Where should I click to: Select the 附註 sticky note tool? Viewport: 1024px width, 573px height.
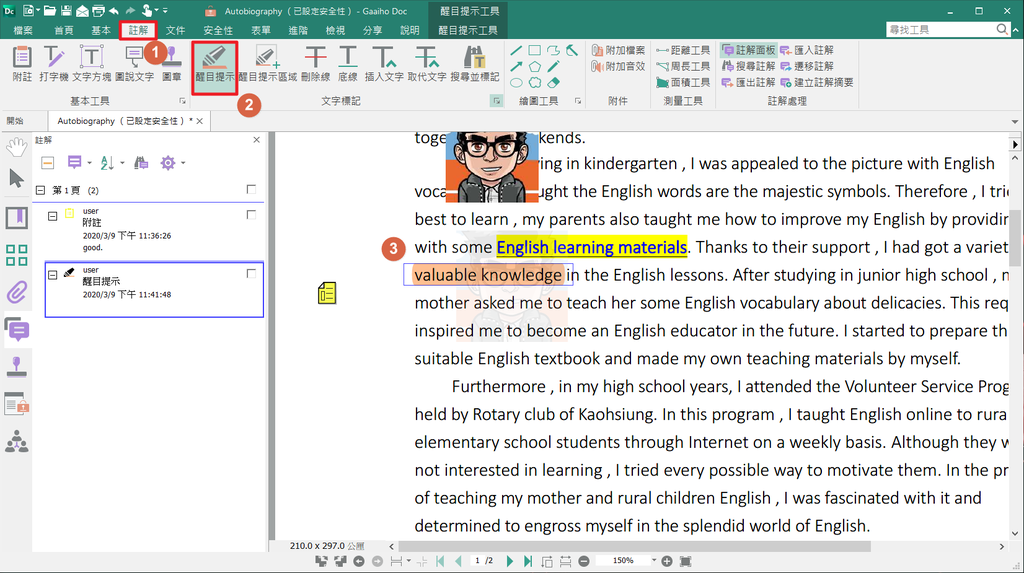(21, 62)
